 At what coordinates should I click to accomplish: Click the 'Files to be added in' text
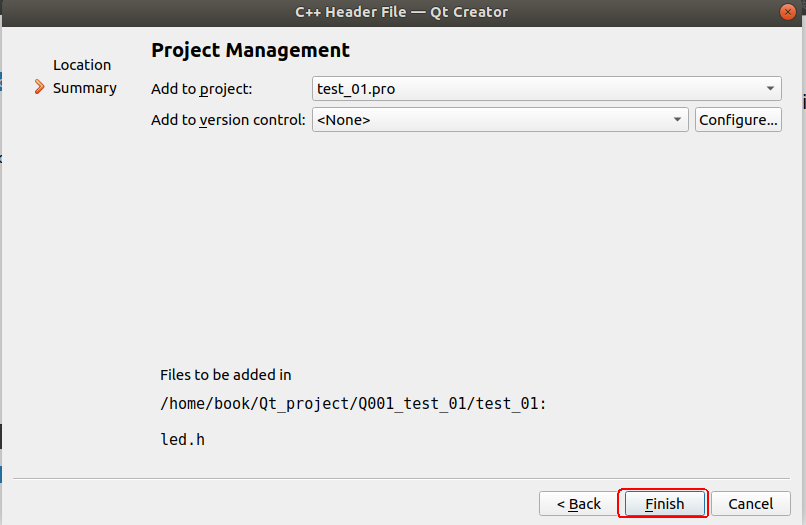226,375
